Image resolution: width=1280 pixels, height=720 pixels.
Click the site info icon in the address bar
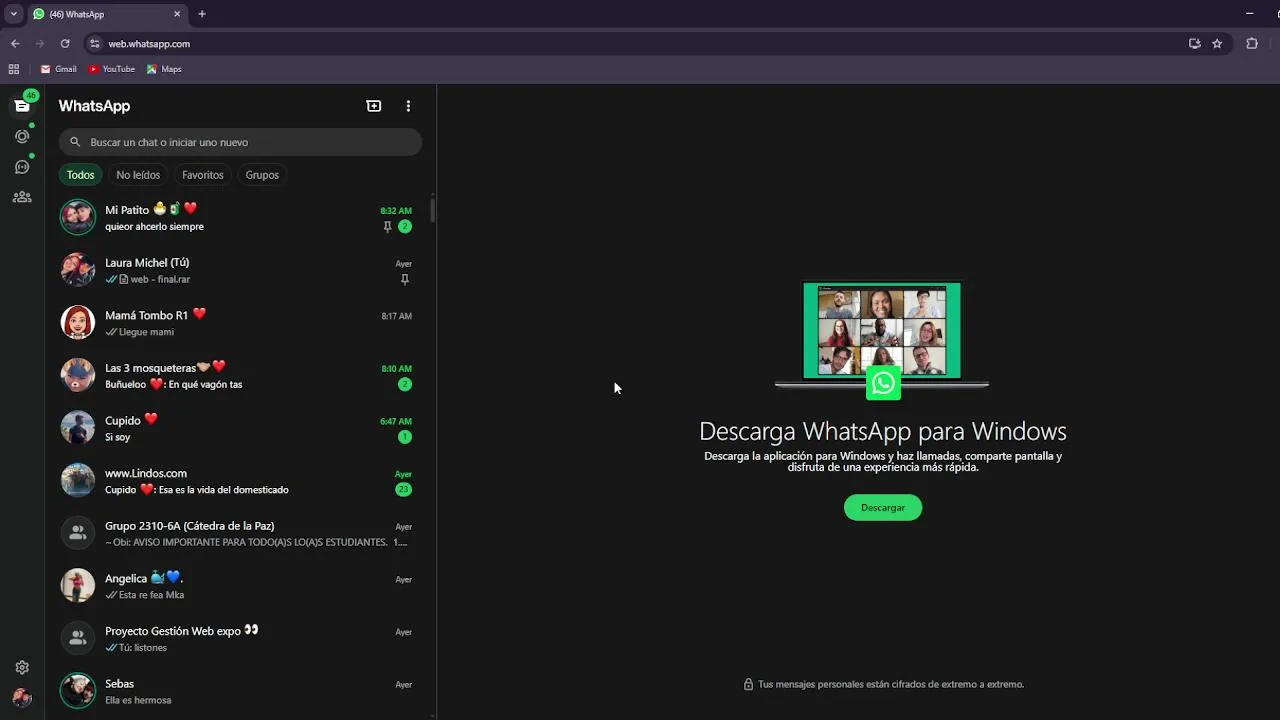tap(95, 44)
